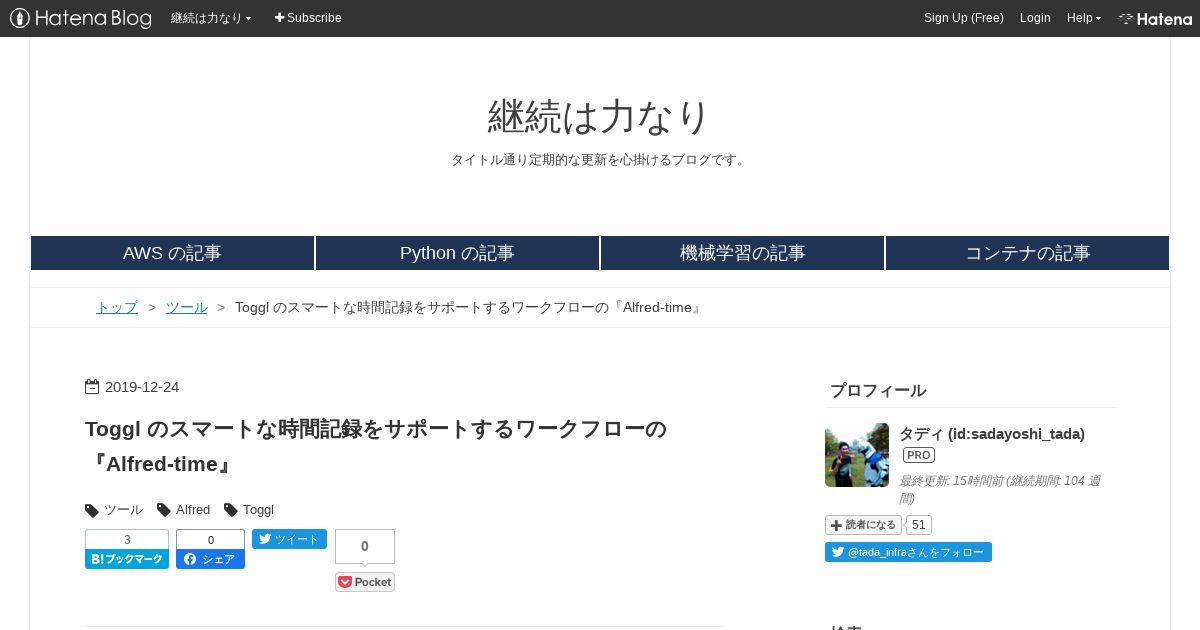Screen dimensions: 1200x630
Task: Select the Python の記事 menu tab
Action: [457, 253]
